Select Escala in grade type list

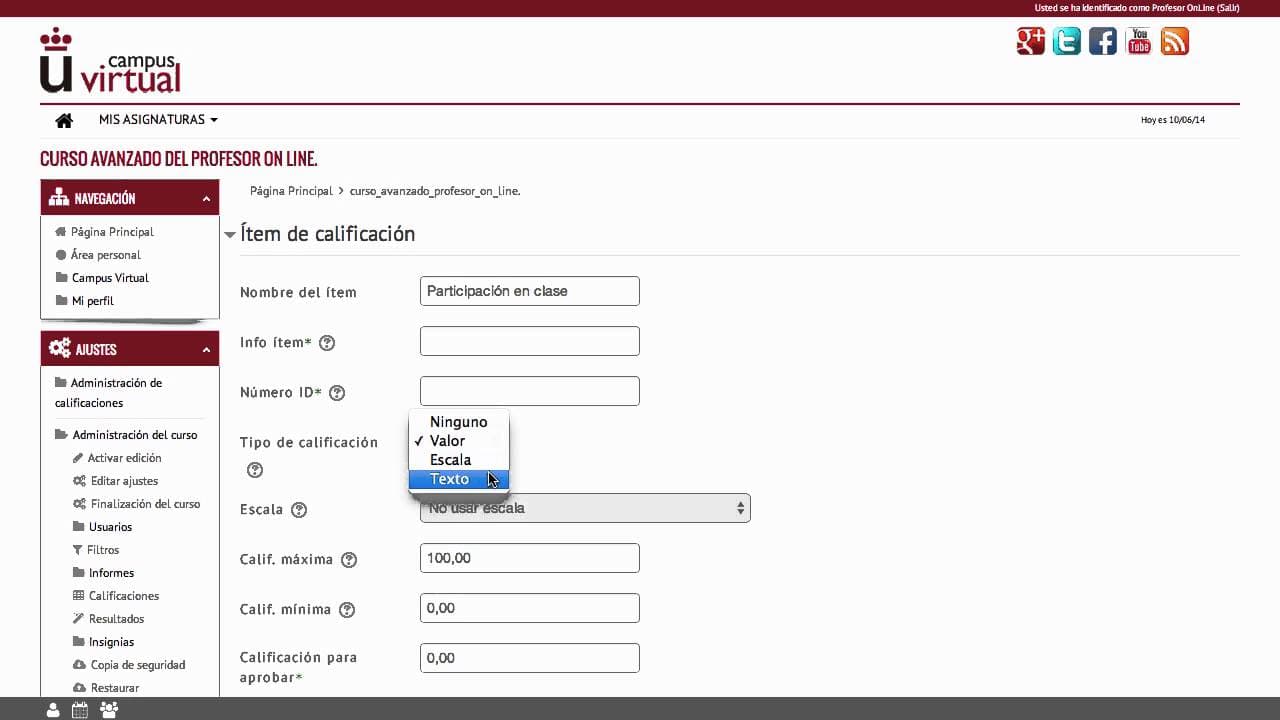(459, 460)
